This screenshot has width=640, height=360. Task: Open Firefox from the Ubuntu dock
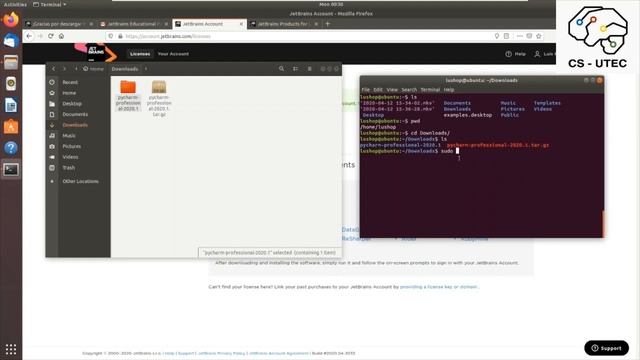tap(11, 19)
